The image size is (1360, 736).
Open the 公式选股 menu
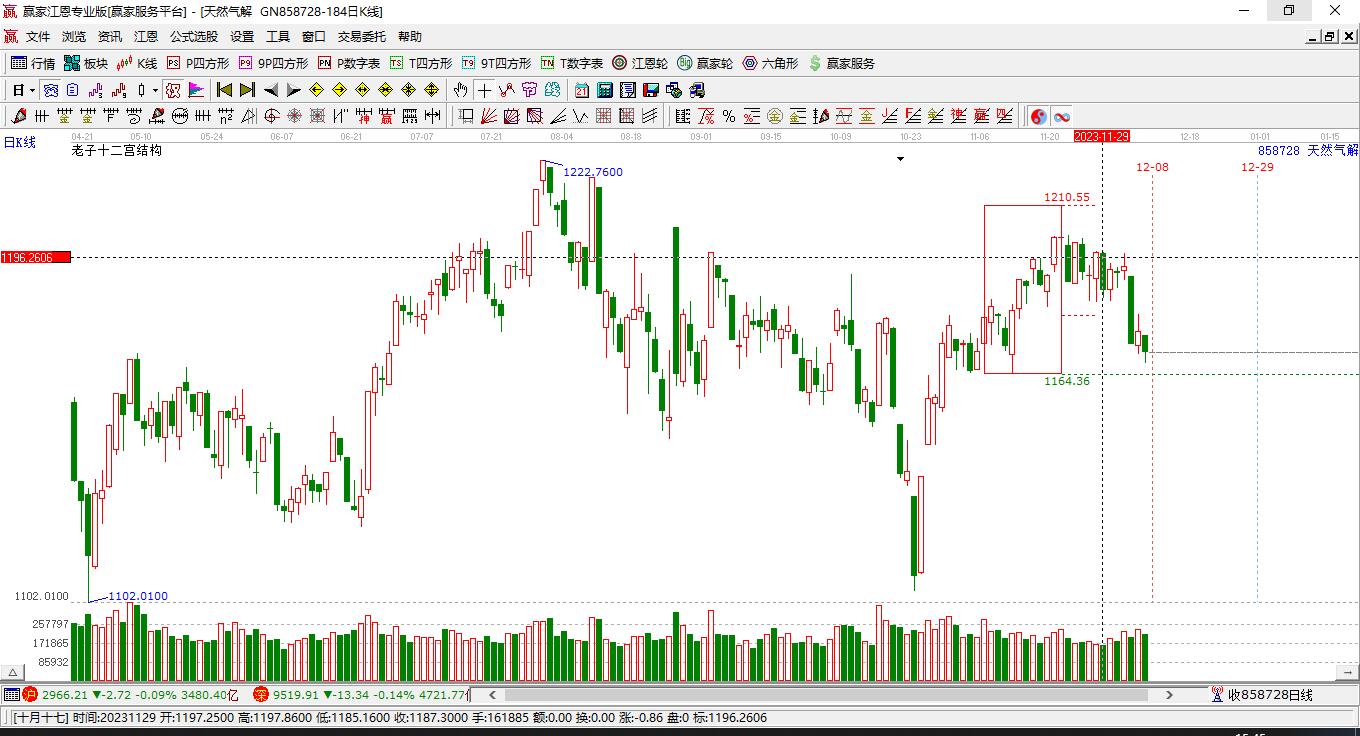[194, 37]
